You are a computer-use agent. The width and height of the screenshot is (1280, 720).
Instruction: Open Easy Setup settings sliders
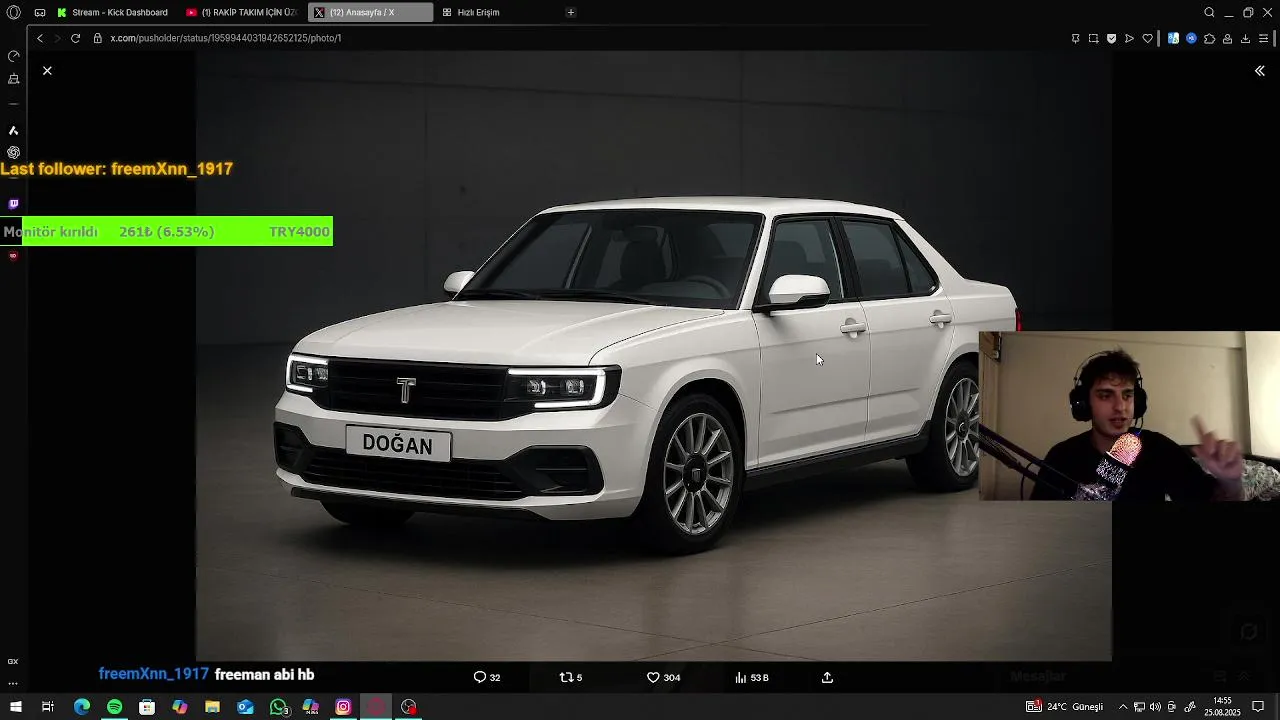pyautogui.click(x=1264, y=38)
